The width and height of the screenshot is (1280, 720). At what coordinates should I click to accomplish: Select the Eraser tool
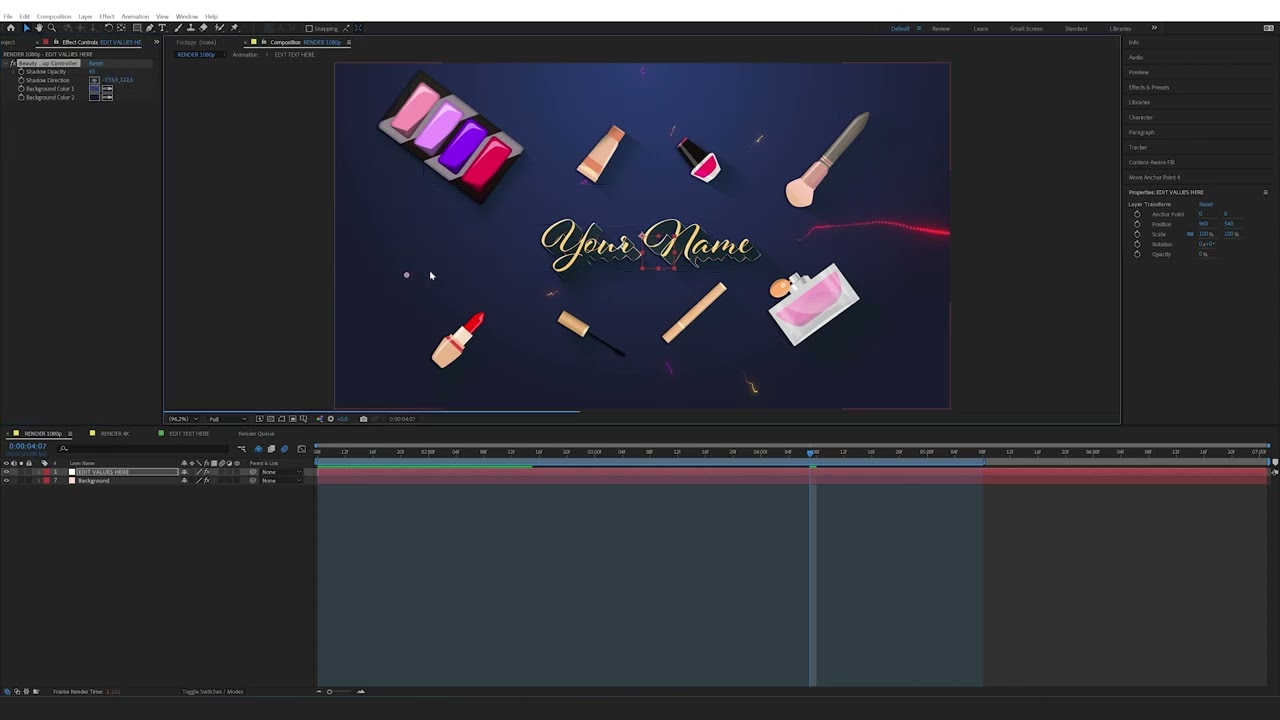coord(203,28)
